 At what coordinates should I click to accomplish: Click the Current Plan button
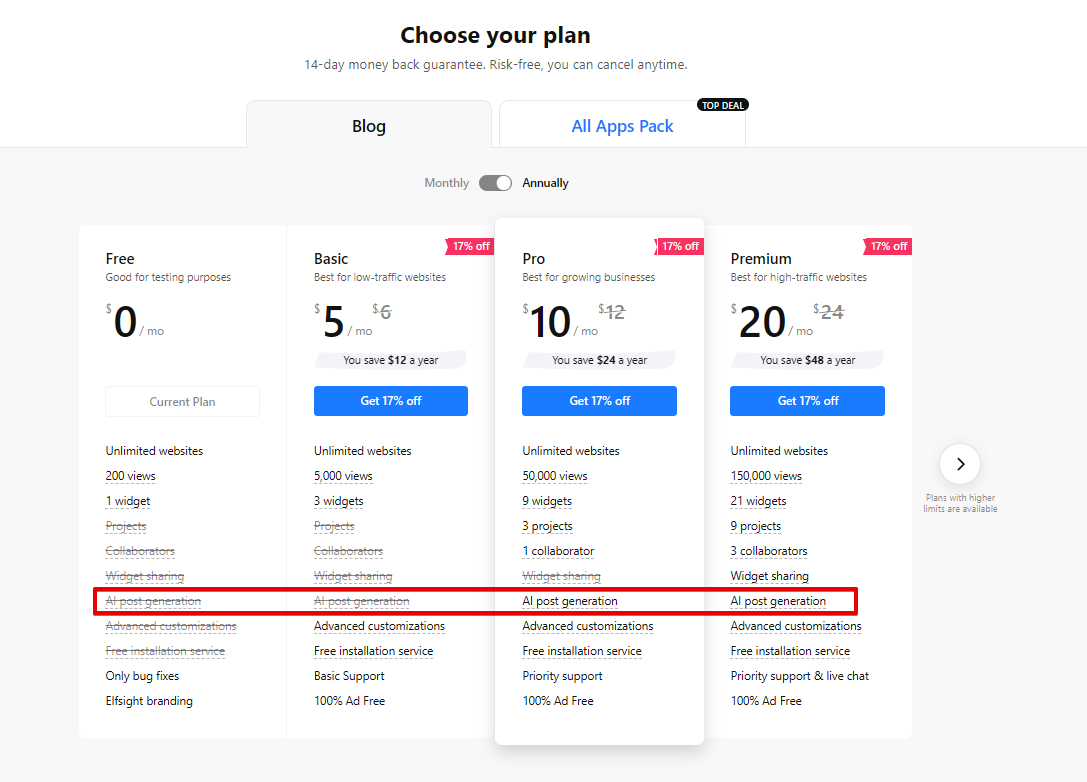pyautogui.click(x=182, y=402)
